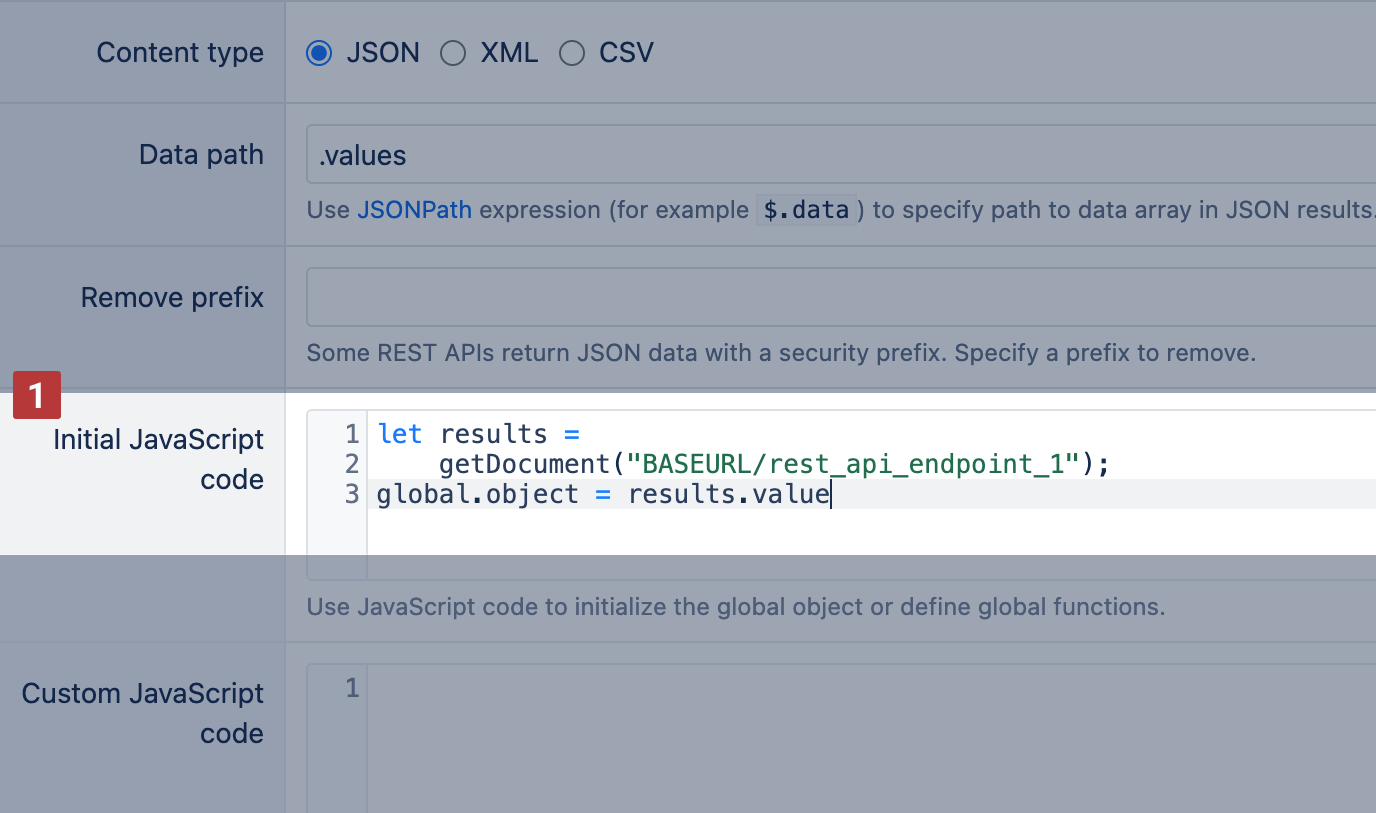This screenshot has width=1376, height=813.
Task: Select the XML content type option
Action: 453,53
